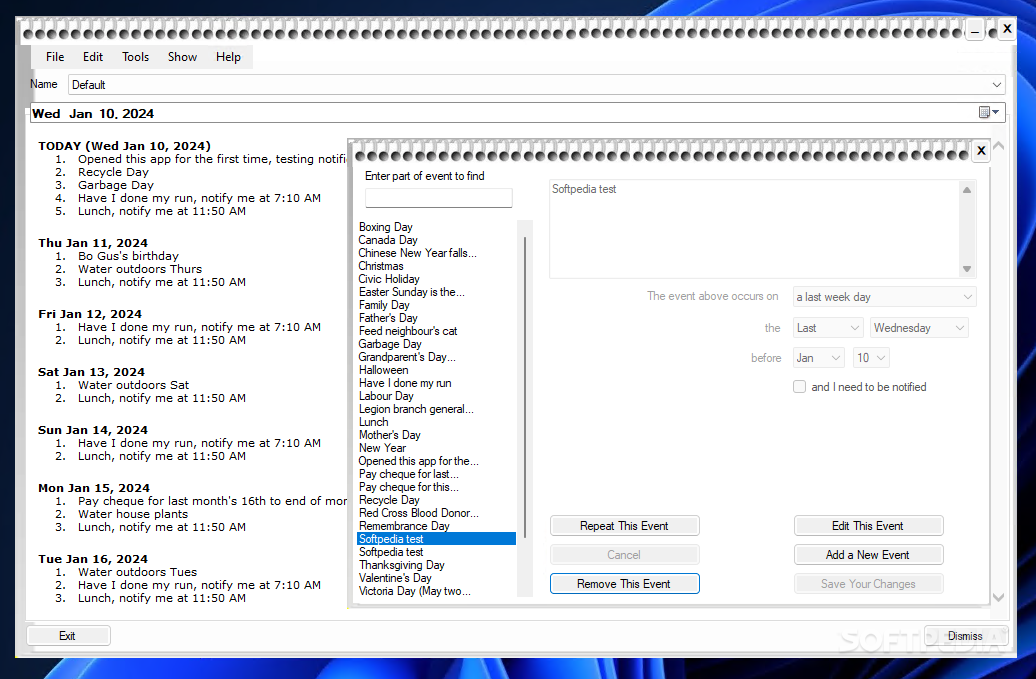Viewport: 1036px width, 679px height.
Task: Select 'Lunch' in the event list
Action: [374, 422]
